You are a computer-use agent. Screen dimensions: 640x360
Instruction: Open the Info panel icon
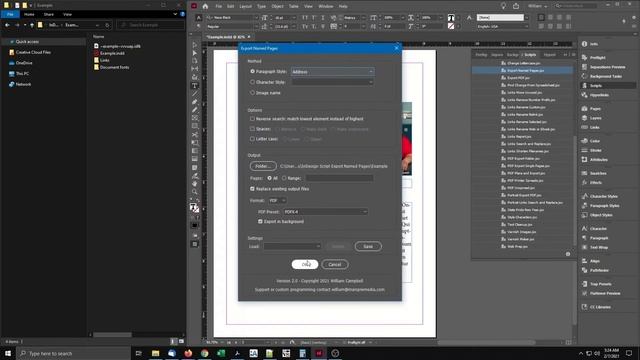pyautogui.click(x=584, y=44)
